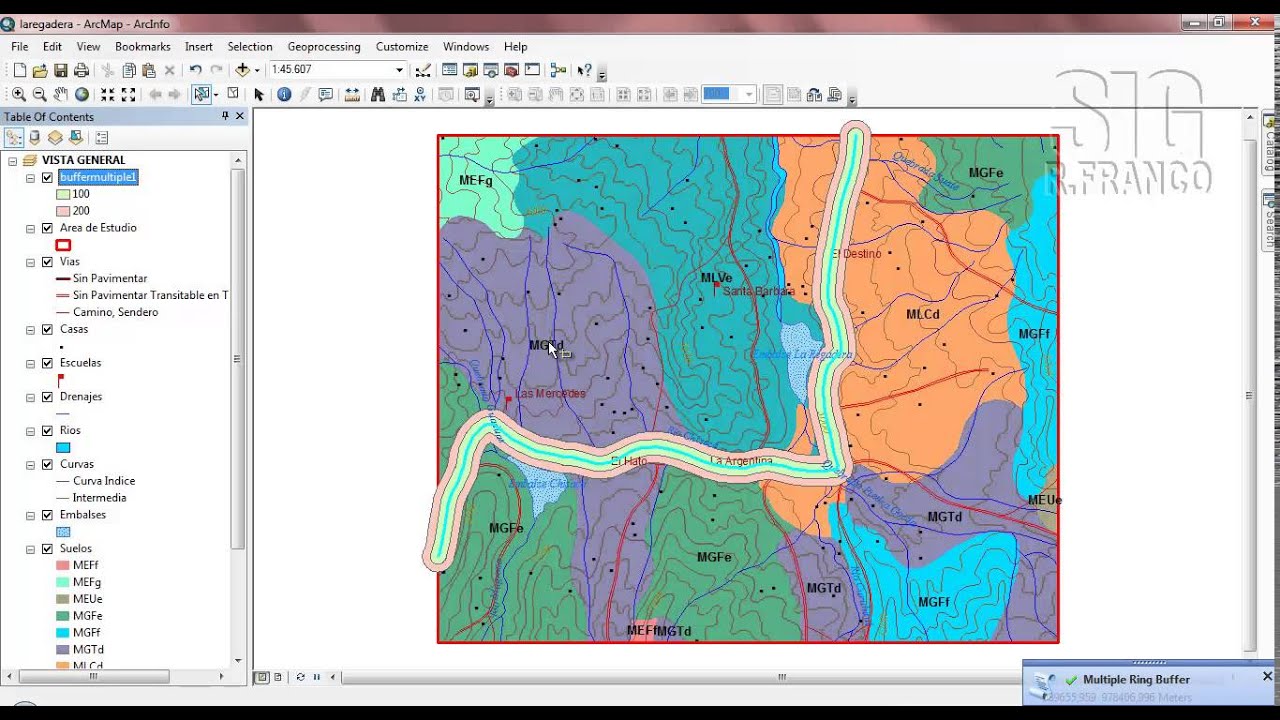Select the Zoom In magnifier tool
The width and height of the screenshot is (1280, 720).
coord(19,94)
